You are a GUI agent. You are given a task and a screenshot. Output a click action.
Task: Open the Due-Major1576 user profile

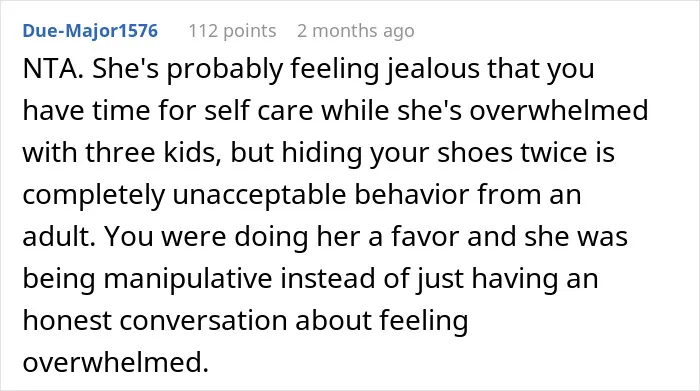[x=90, y=31]
